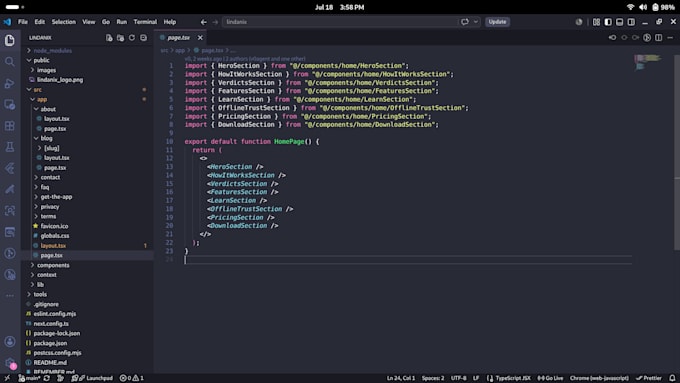
Task: Click the ellipsis for additional views
Action: (10, 296)
